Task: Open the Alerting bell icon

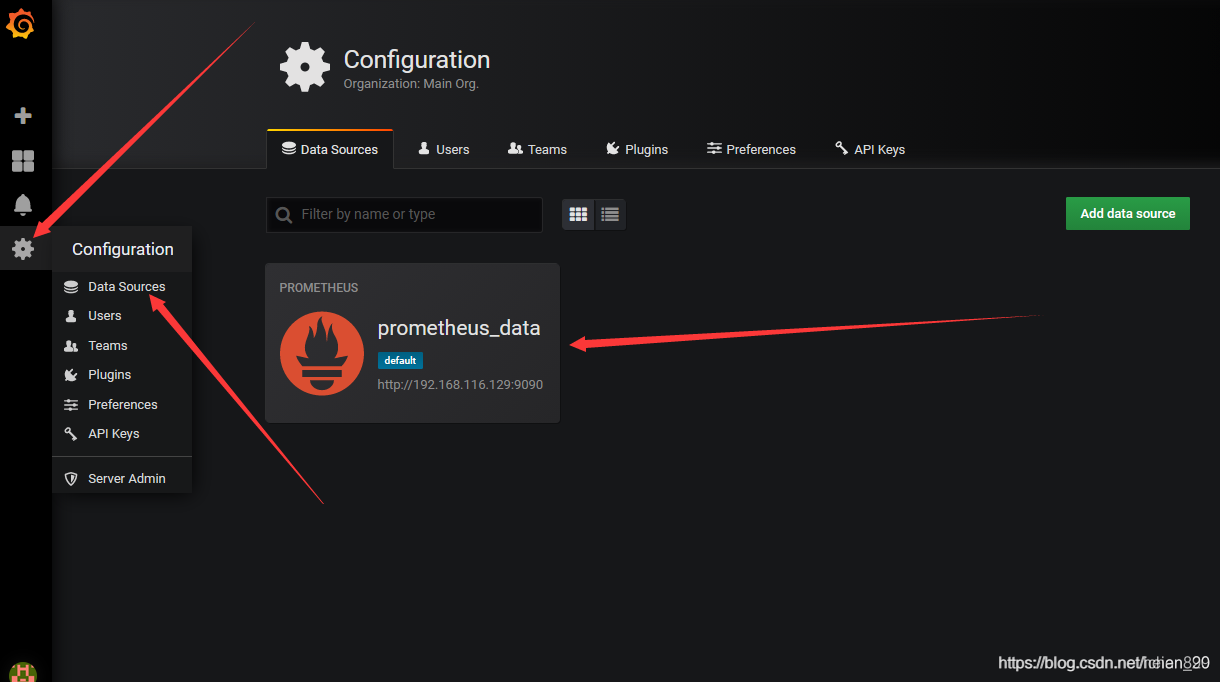Action: pos(23,205)
